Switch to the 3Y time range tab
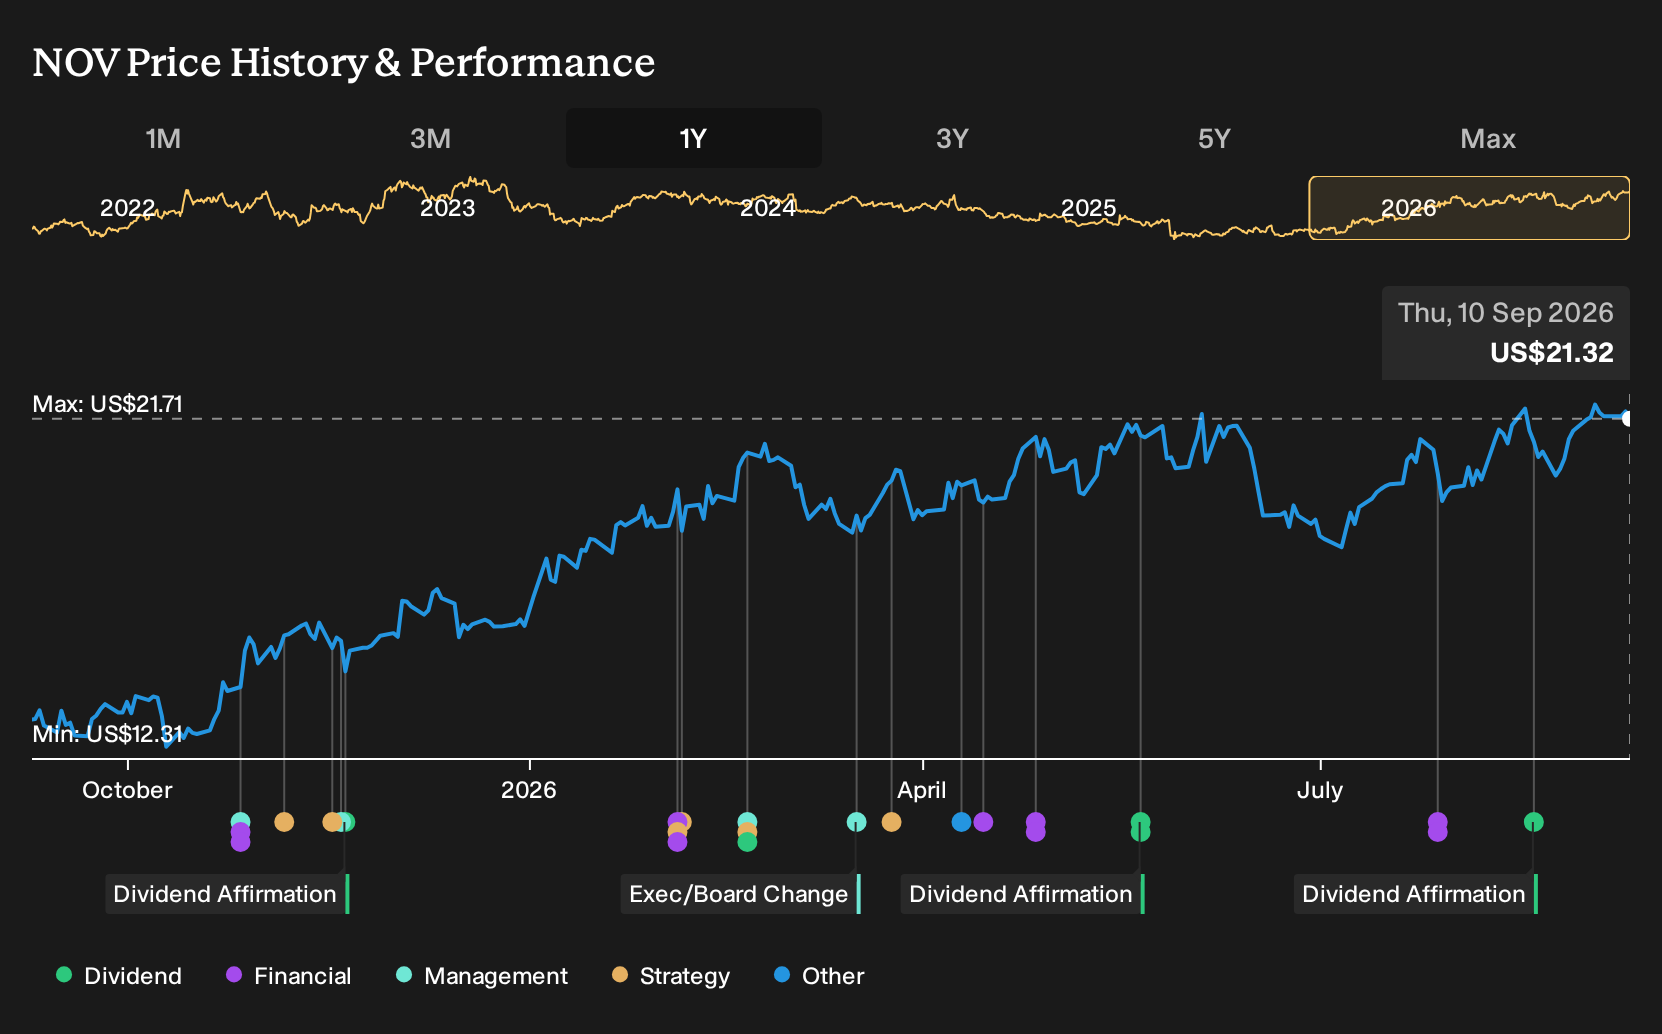The height and width of the screenshot is (1034, 1662). coord(952,138)
